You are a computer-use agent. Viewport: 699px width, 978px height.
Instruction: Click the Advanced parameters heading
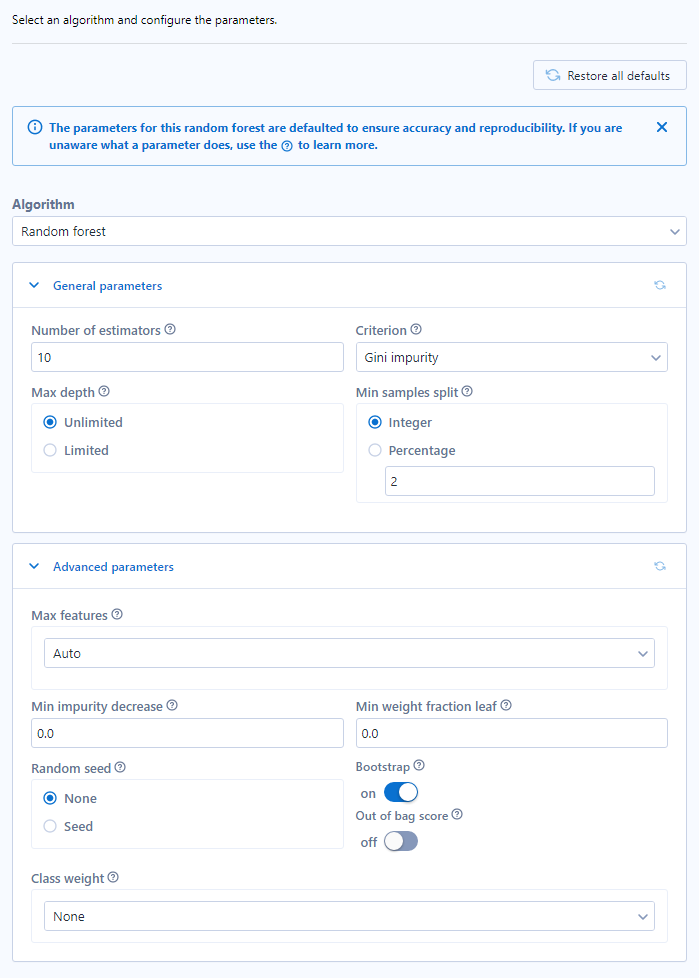[x=113, y=567]
